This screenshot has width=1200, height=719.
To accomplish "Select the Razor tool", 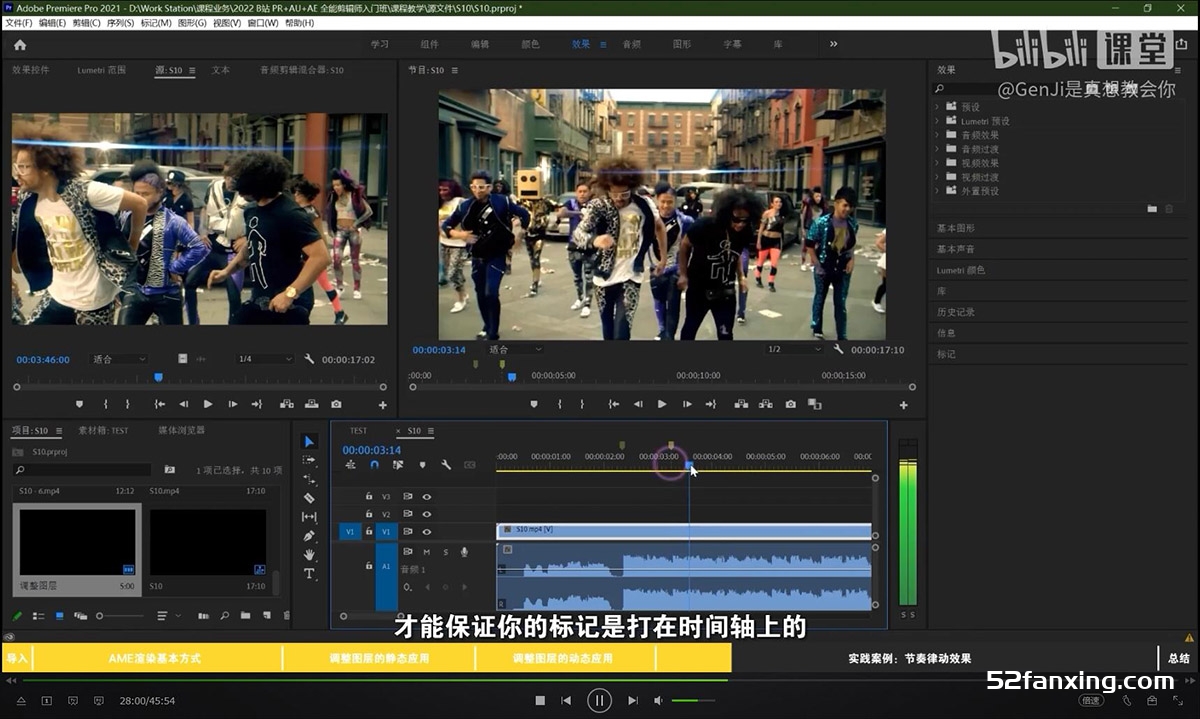I will point(309,498).
